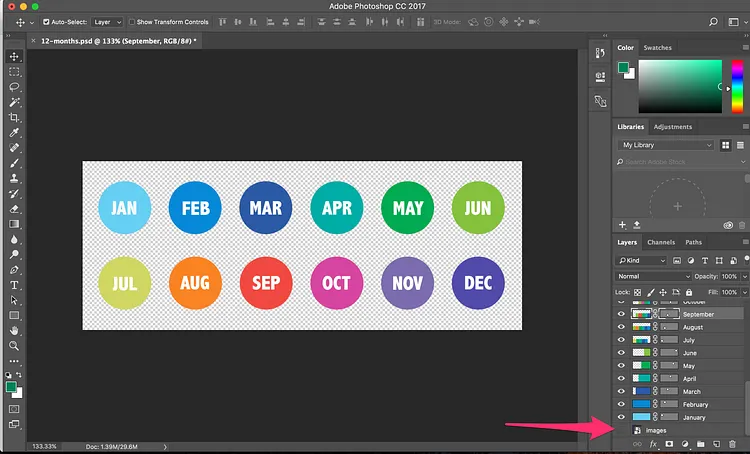The height and width of the screenshot is (454, 750).
Task: Select the Brush tool
Action: 14,163
